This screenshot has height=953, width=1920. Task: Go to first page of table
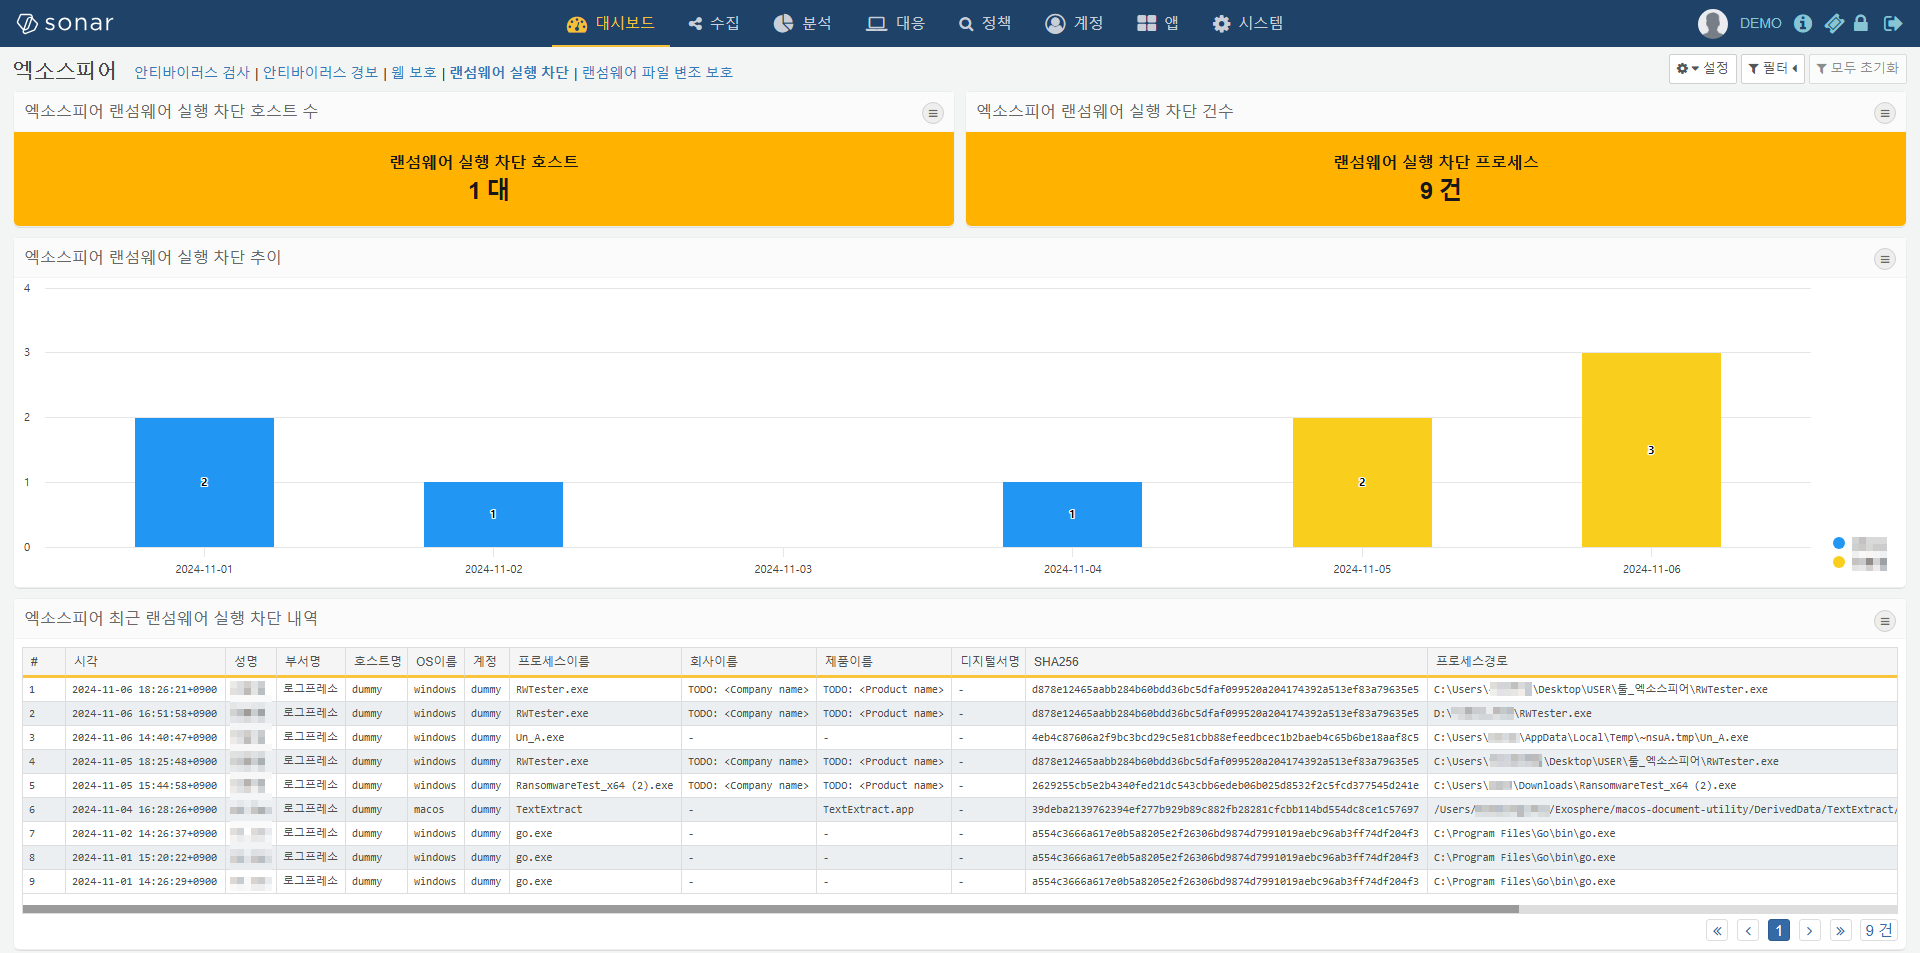pos(1717,931)
